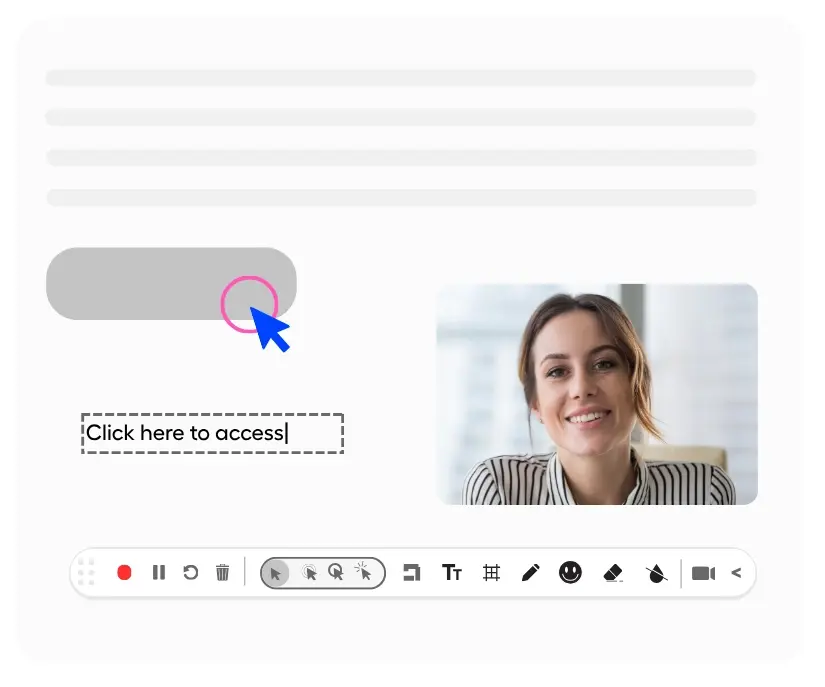Click the red record button
Viewport: 825px width, 687px height.
click(124, 573)
